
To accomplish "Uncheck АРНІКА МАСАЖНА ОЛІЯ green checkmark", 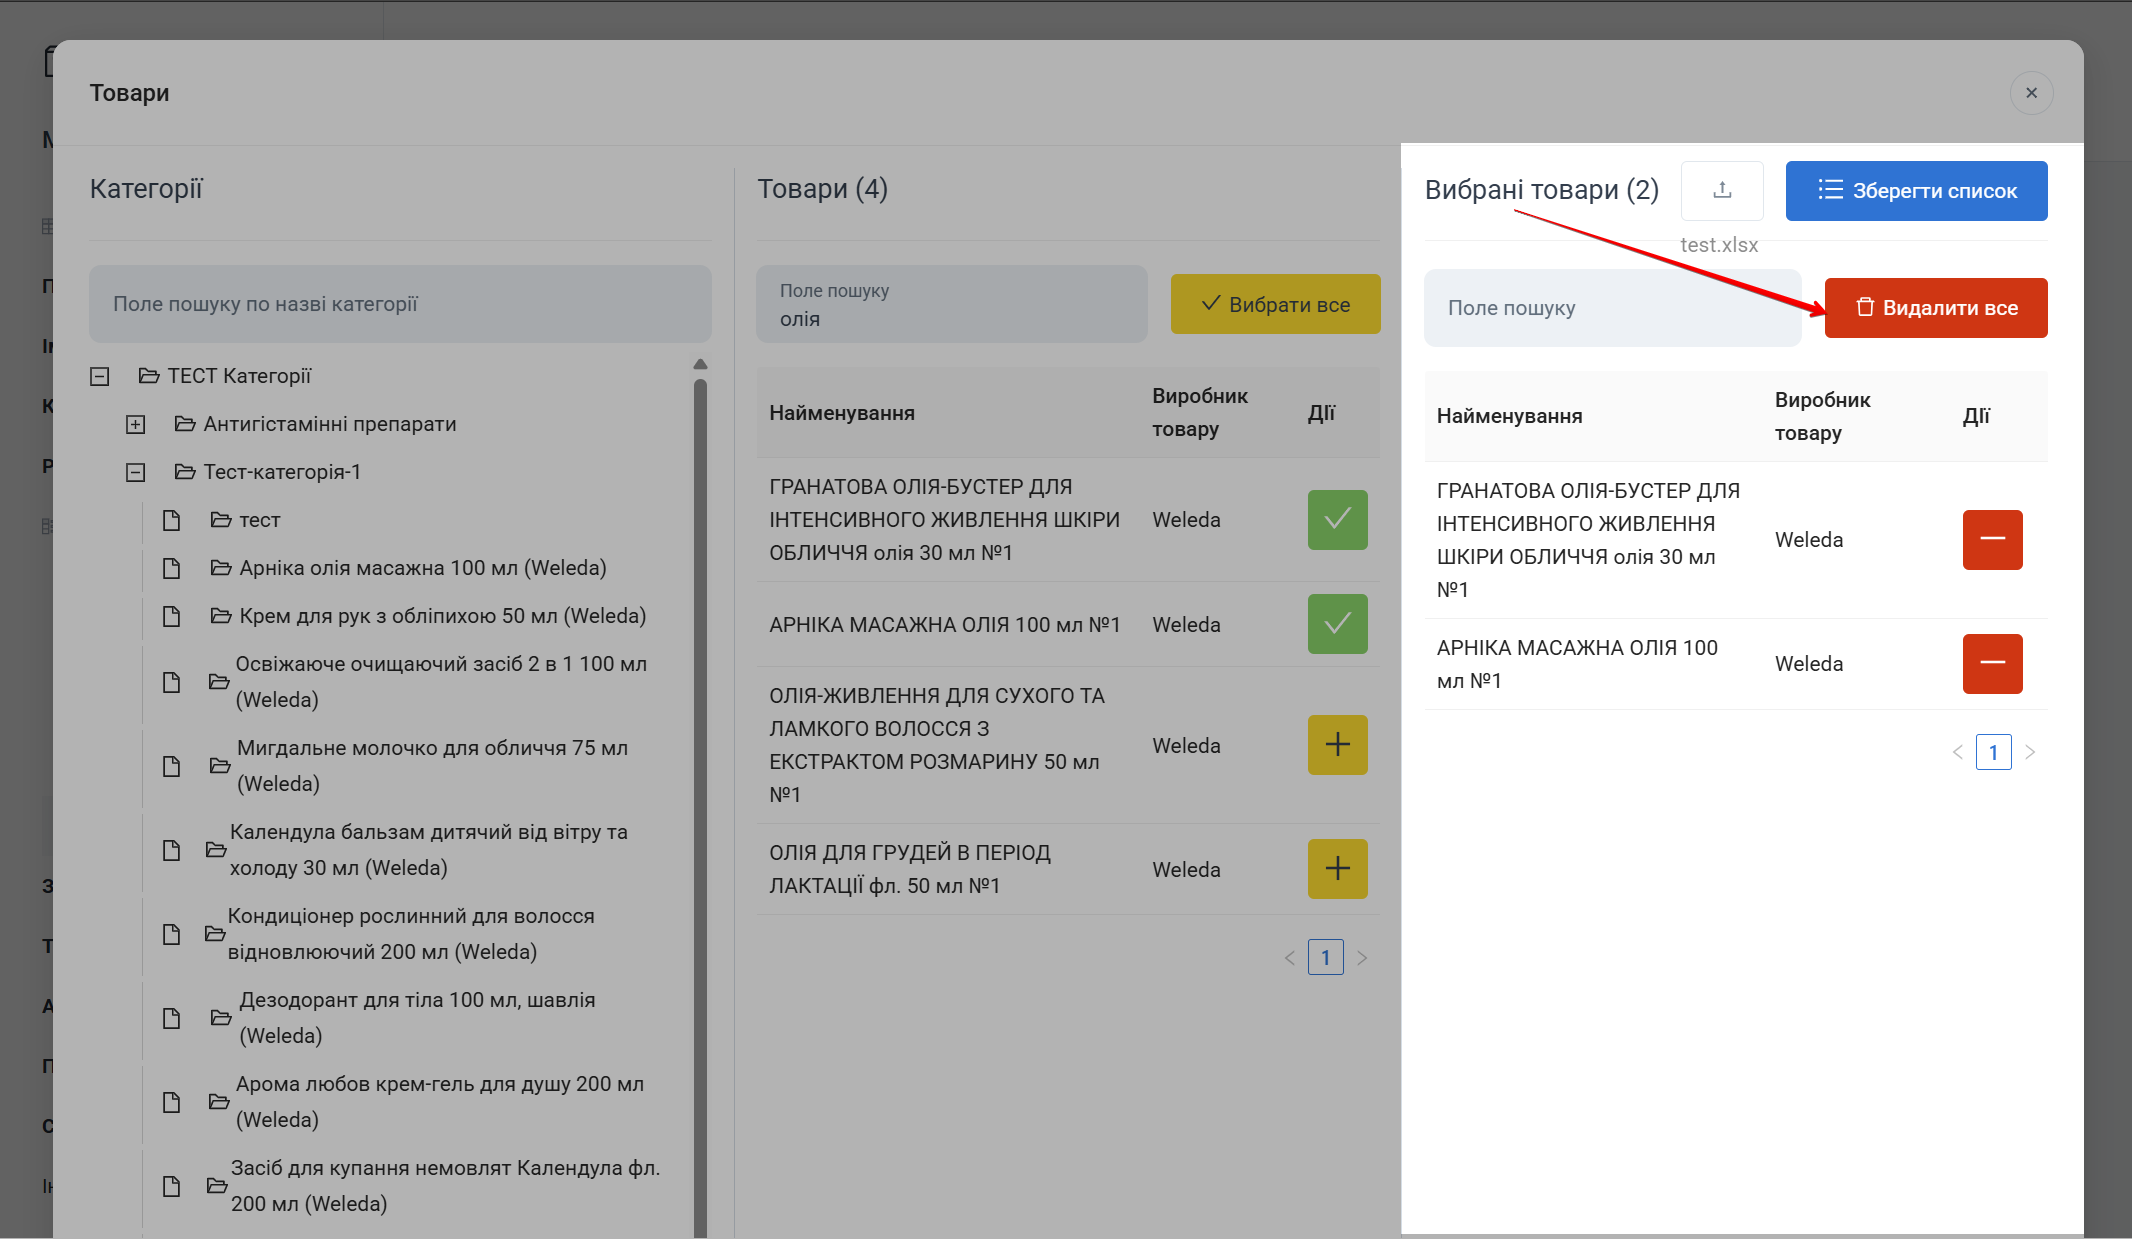I will (1336, 624).
